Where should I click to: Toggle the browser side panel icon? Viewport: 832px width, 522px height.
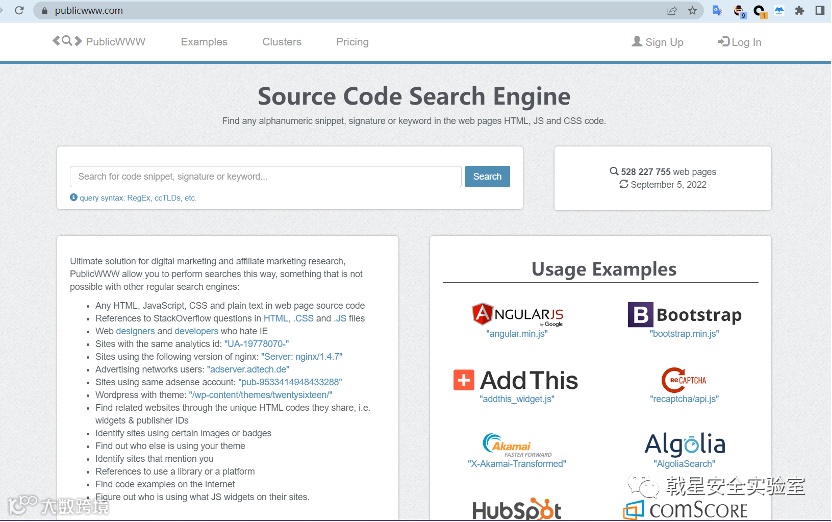click(820, 11)
